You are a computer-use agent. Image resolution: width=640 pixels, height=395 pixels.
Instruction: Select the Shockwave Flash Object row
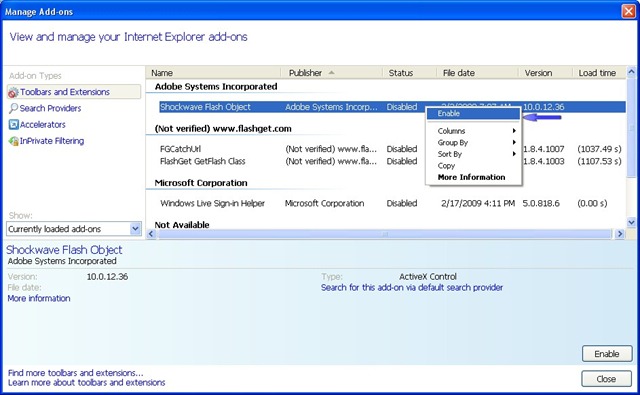point(392,107)
